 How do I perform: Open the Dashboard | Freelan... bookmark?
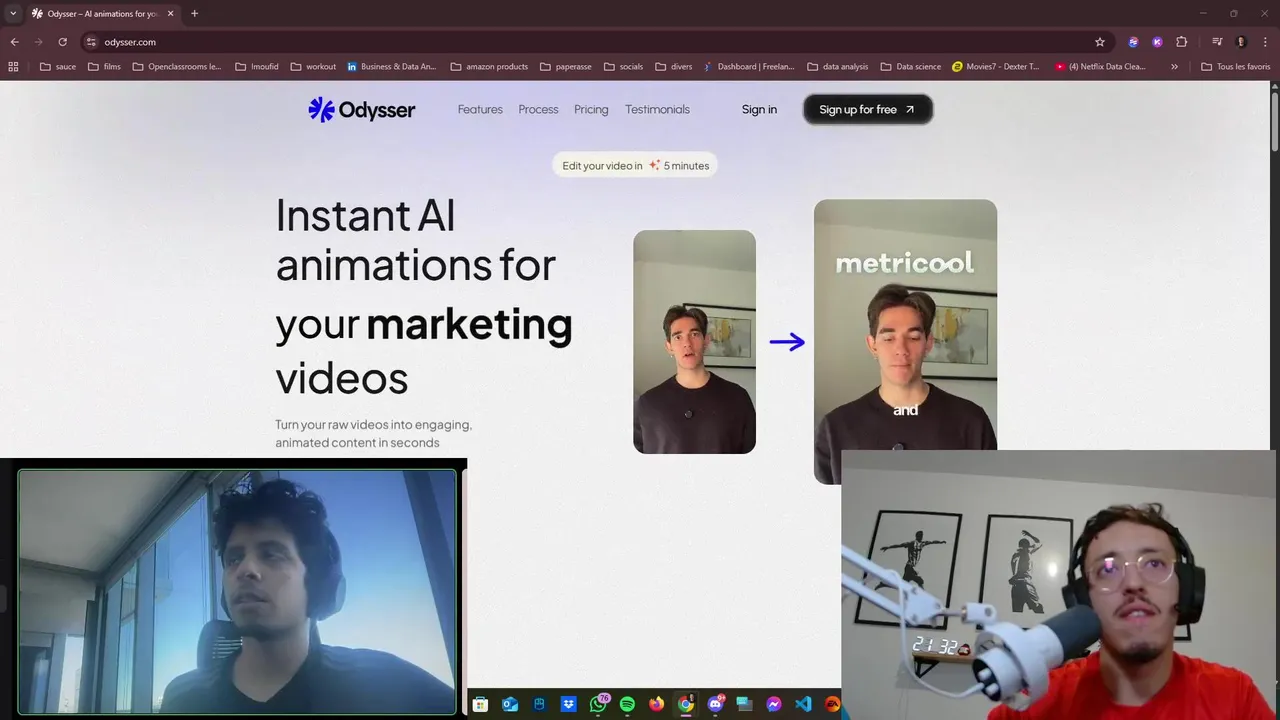[749, 67]
